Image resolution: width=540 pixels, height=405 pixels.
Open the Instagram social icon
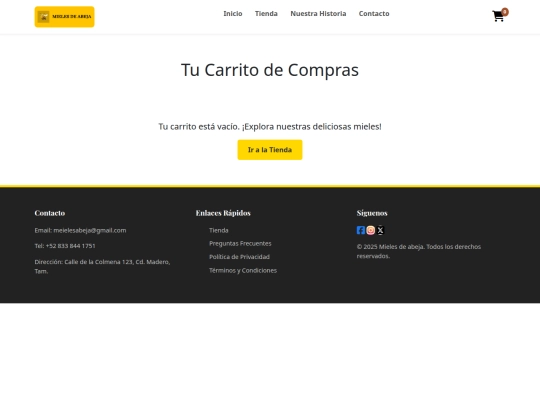371,230
